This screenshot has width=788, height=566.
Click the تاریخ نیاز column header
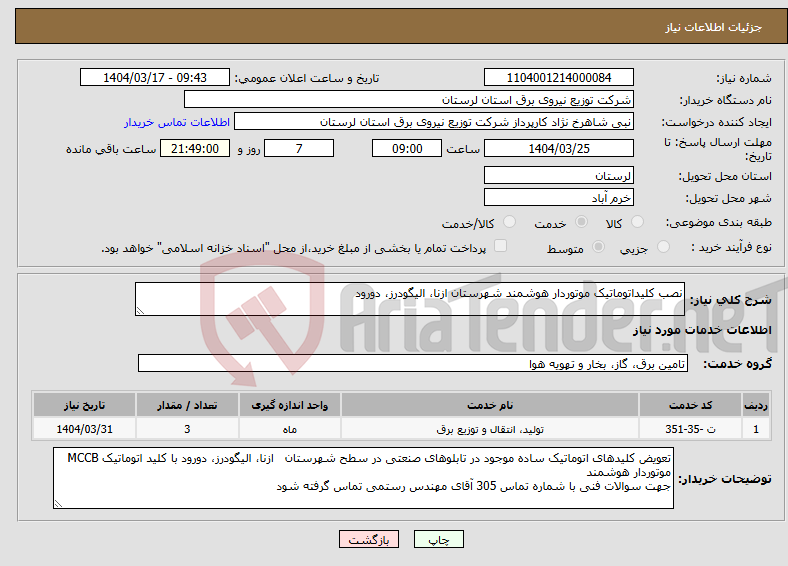[x=84, y=405]
